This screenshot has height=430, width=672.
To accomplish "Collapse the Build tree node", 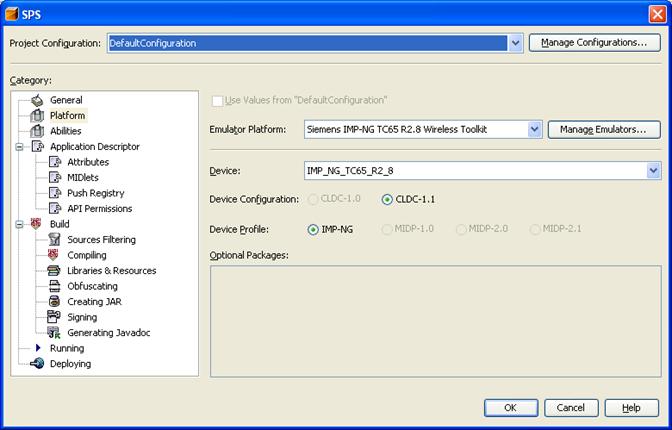I will pos(19,224).
